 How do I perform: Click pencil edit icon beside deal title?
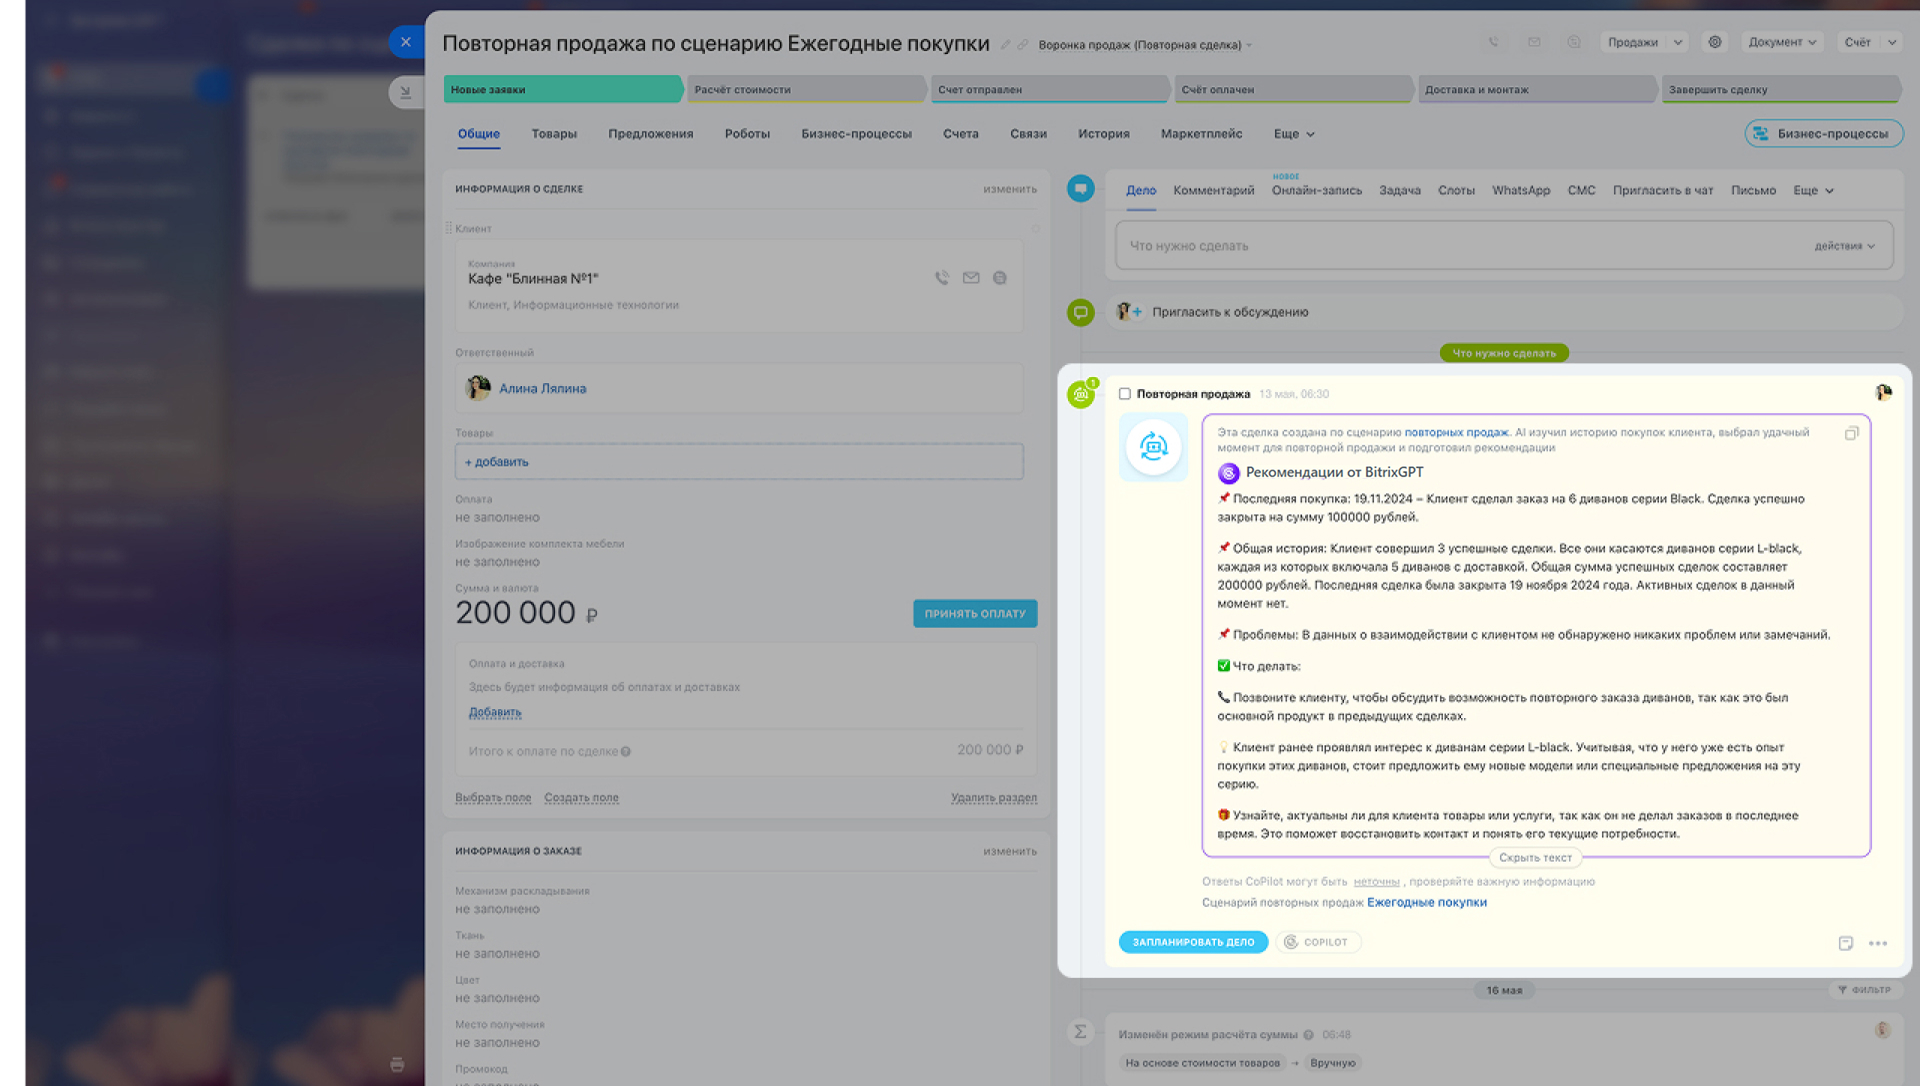coord(1006,45)
